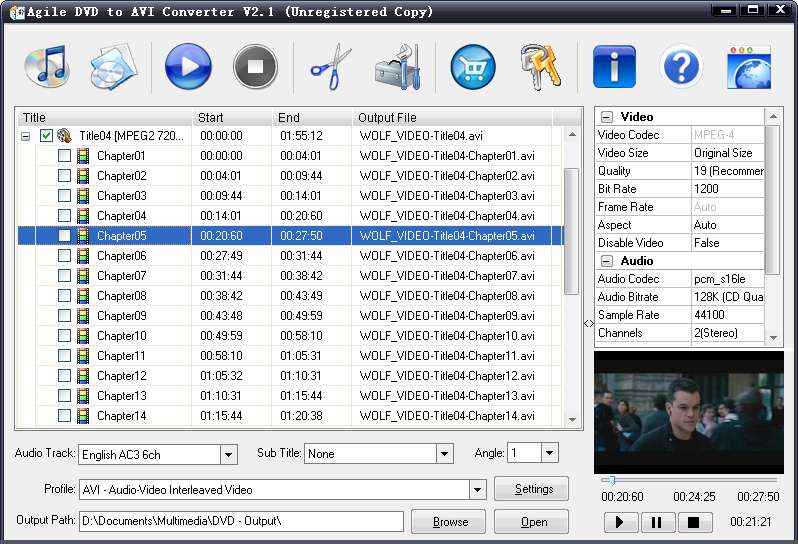Open the Sub Title dropdown
The height and width of the screenshot is (544, 798).
(x=444, y=453)
